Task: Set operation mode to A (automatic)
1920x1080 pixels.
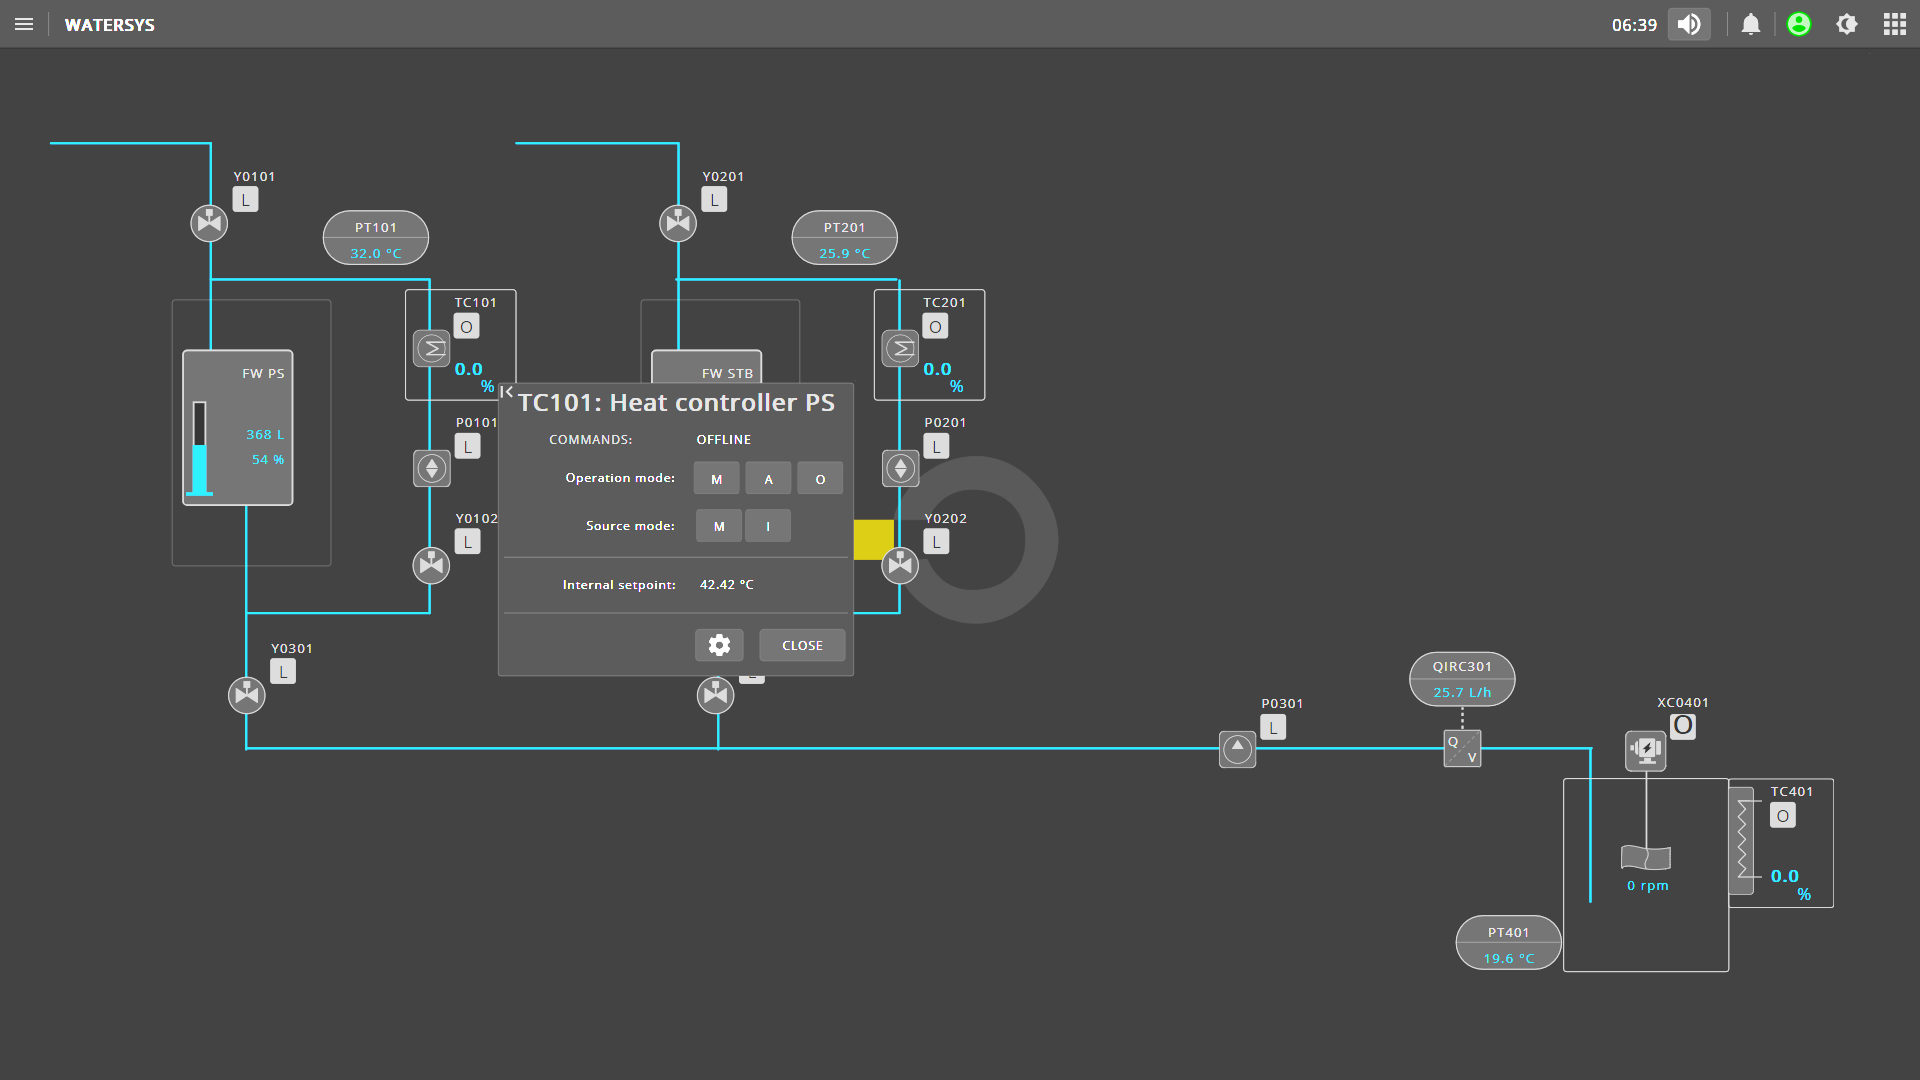Action: (768, 479)
